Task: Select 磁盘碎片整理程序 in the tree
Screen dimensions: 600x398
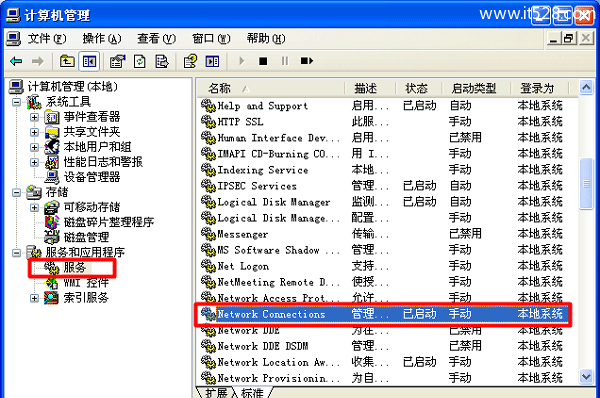Action: tap(109, 222)
